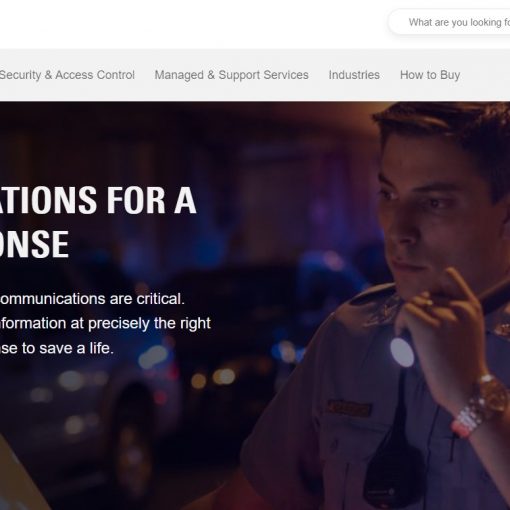
Task: Click the name badge on officer's shirt
Action: point(349,408)
